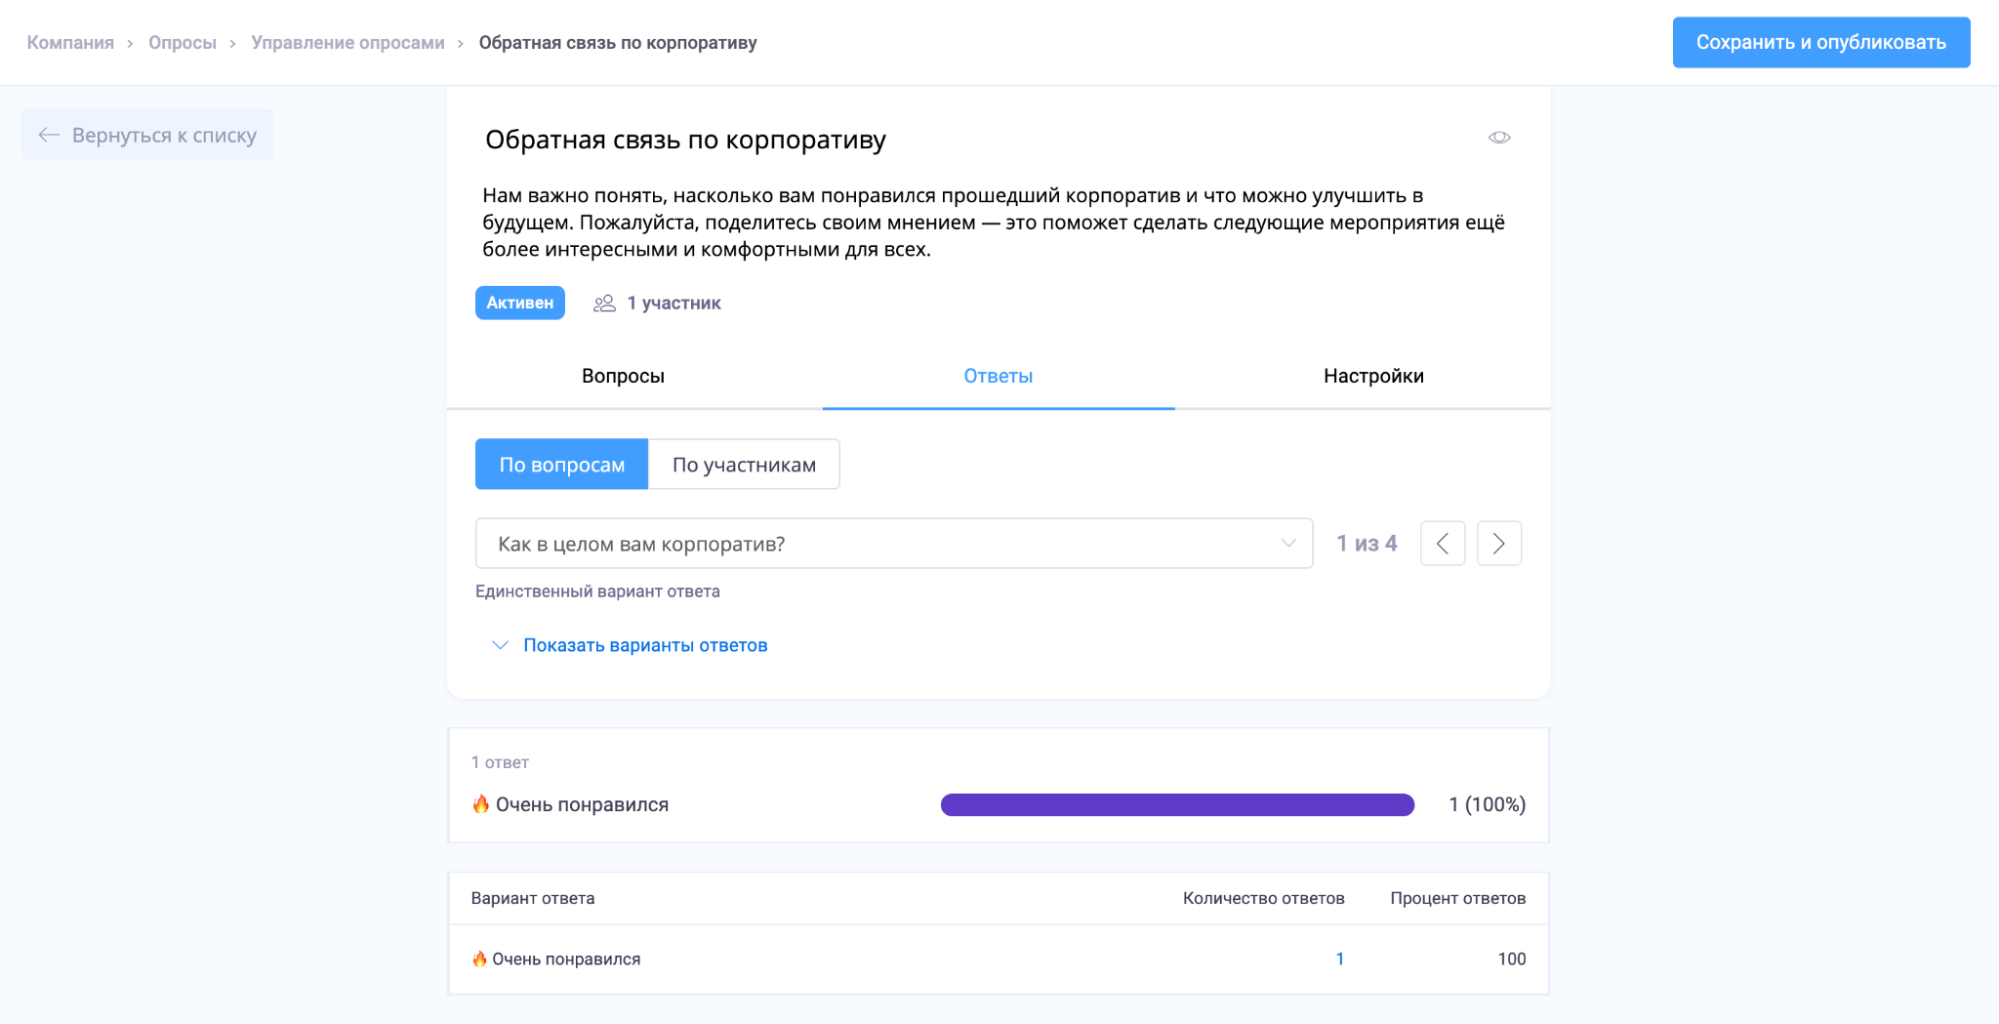
Task: Switch view to По вопросам
Action: coord(561,465)
